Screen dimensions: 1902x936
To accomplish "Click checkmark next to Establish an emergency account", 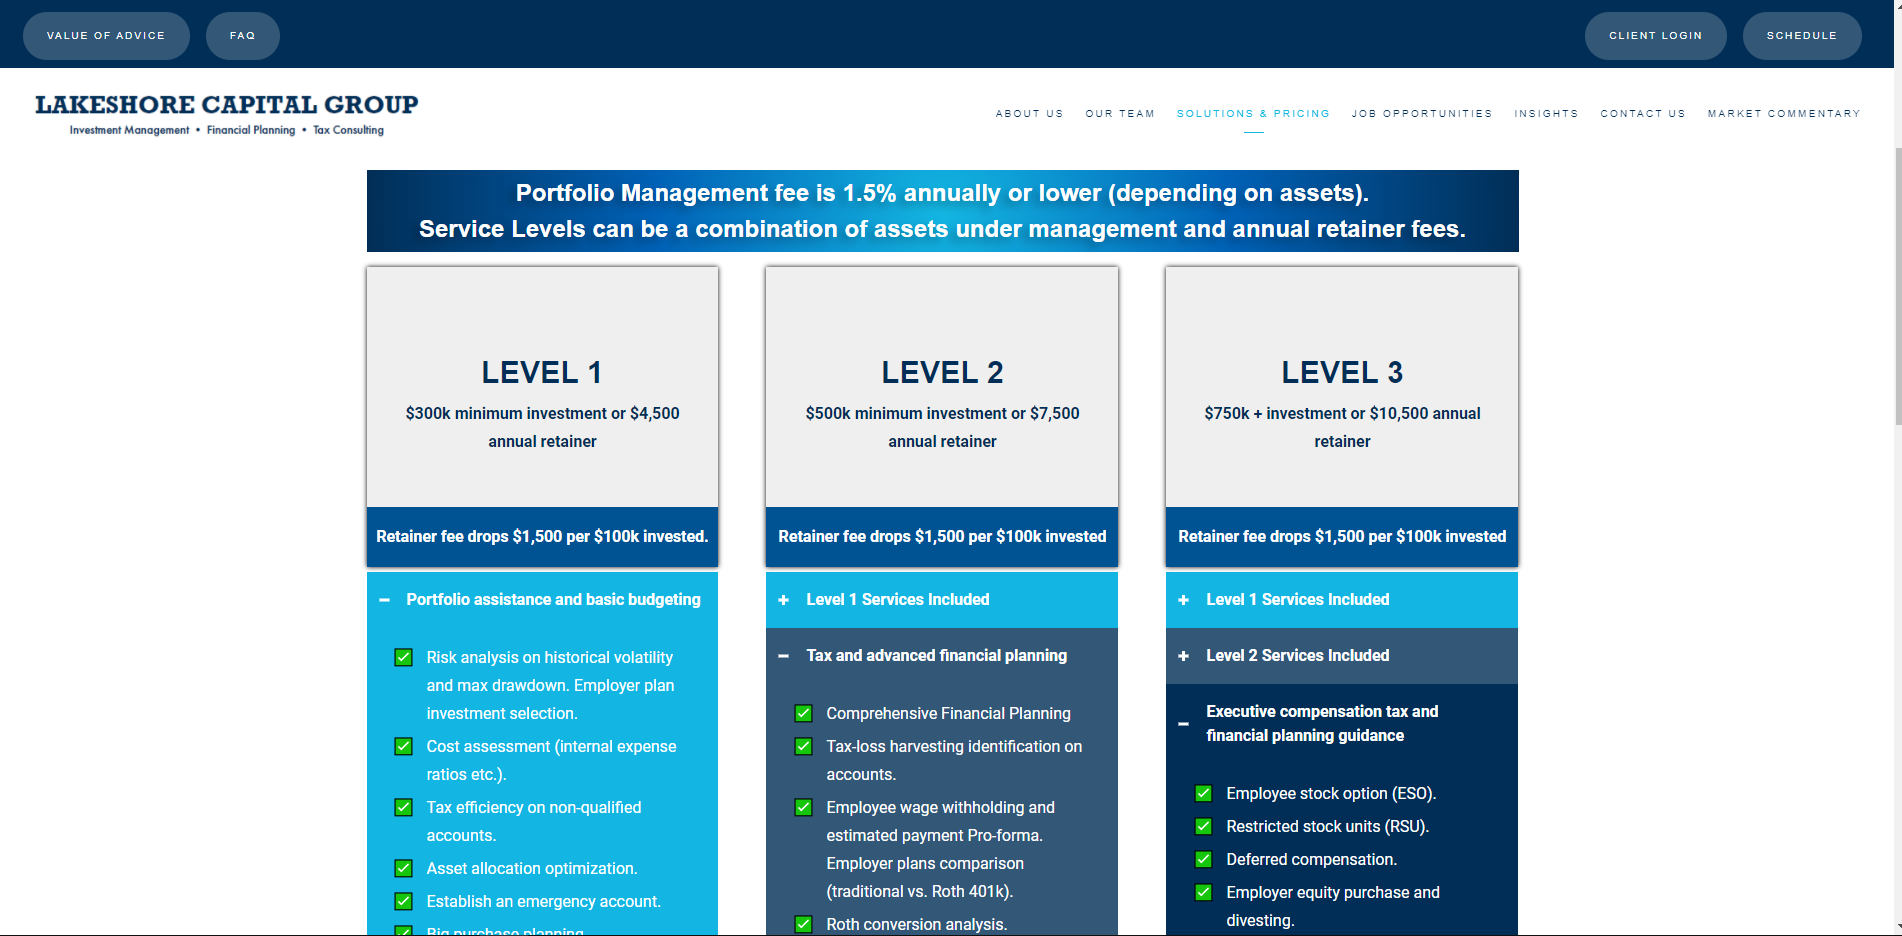I will pyautogui.click(x=404, y=901).
